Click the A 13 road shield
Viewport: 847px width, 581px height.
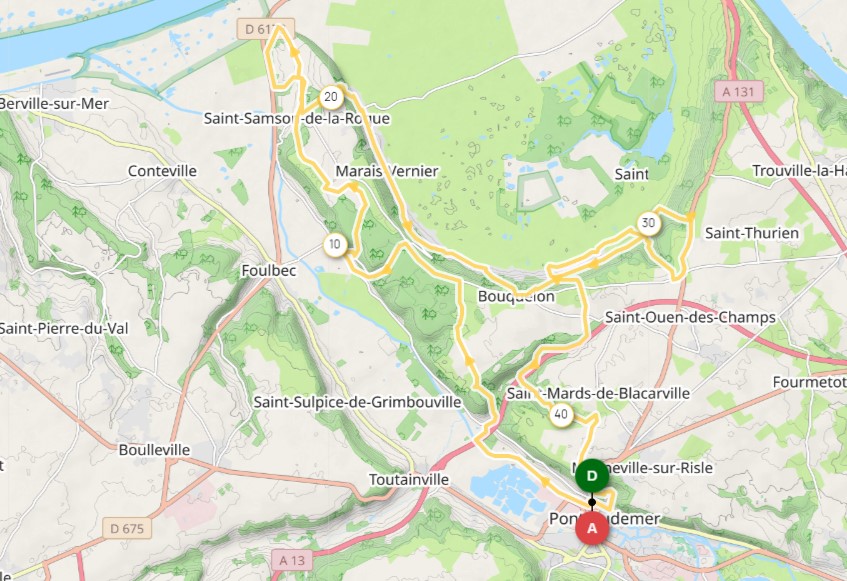(292, 560)
